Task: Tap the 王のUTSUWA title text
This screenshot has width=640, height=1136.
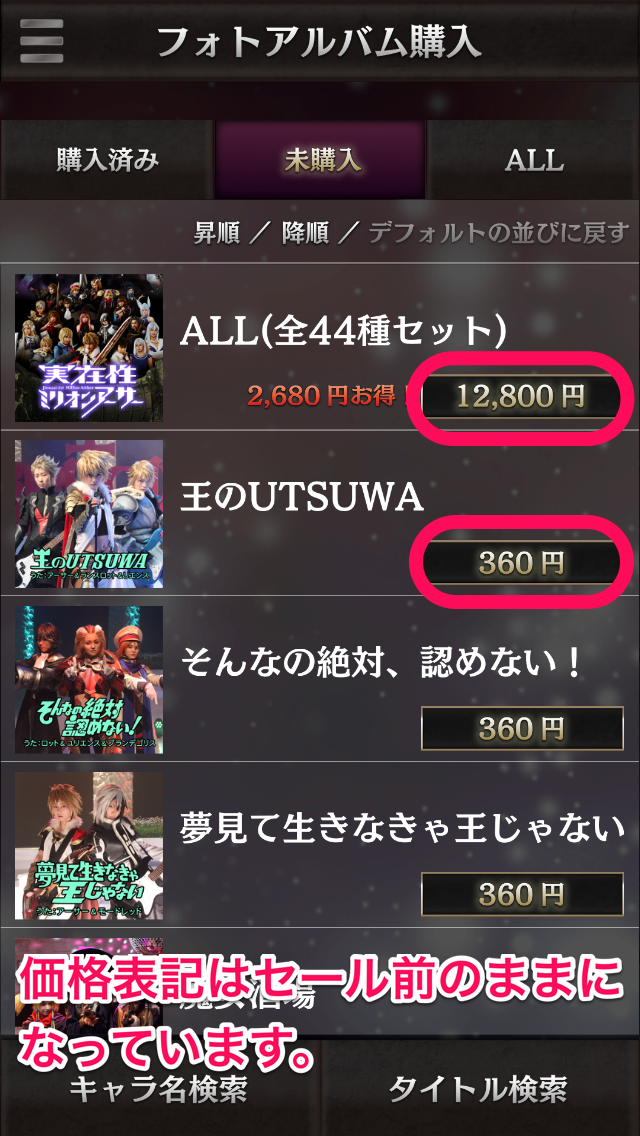Action: pos(302,498)
